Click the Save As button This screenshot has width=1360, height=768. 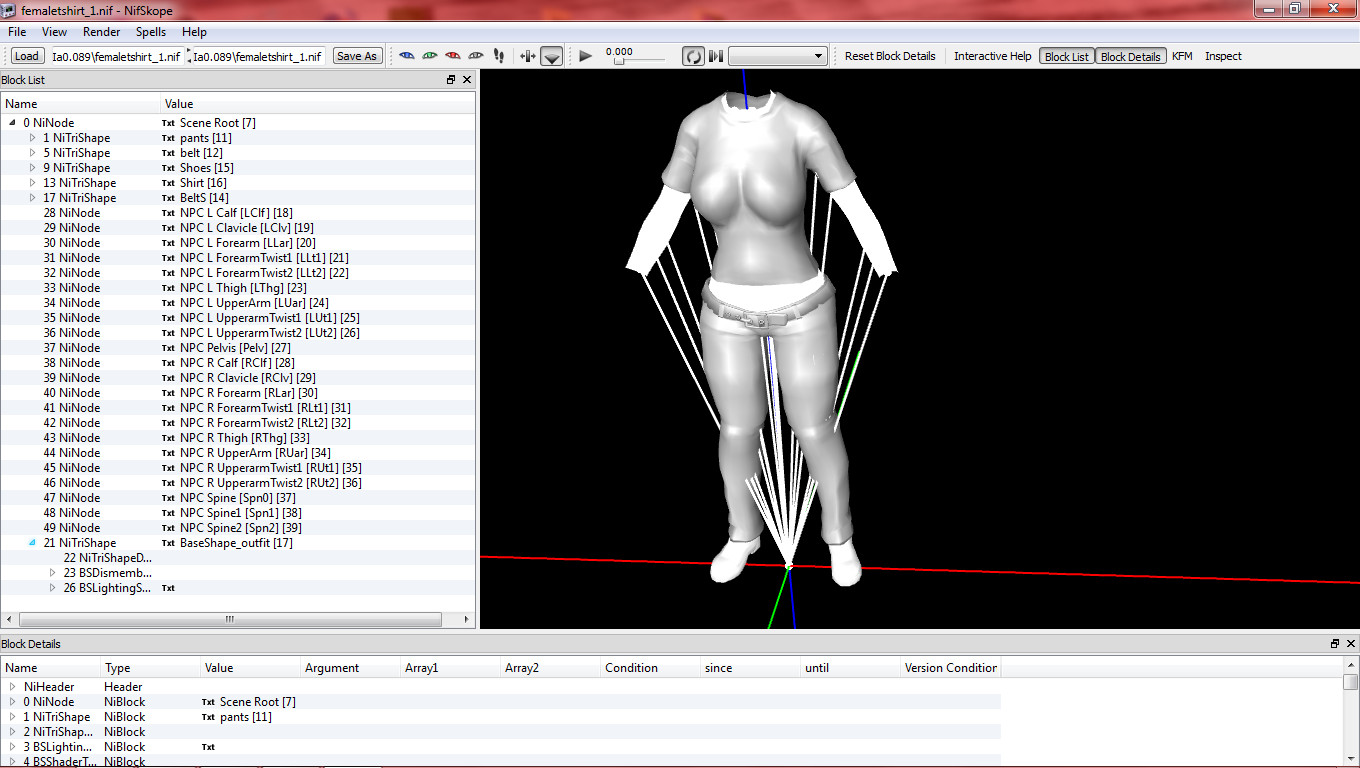[x=357, y=56]
